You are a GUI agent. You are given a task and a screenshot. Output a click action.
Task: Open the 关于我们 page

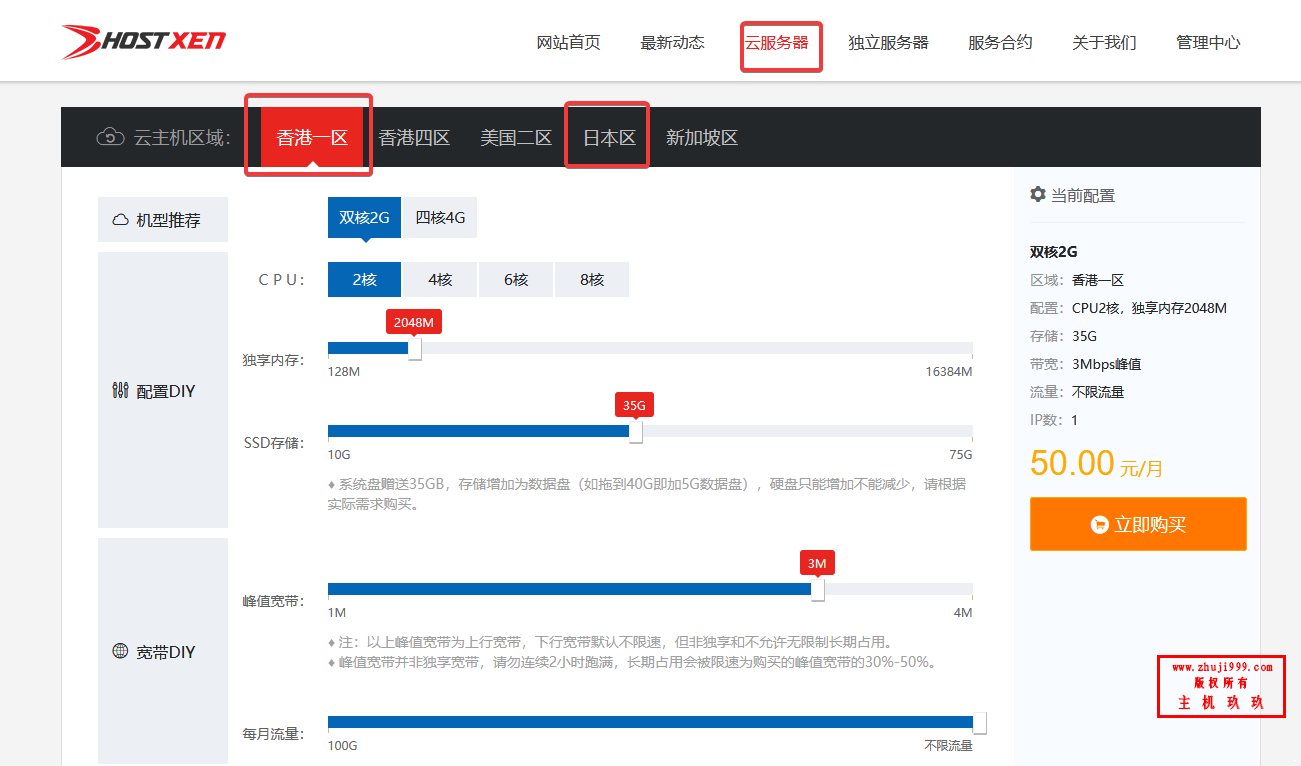[x=1105, y=43]
